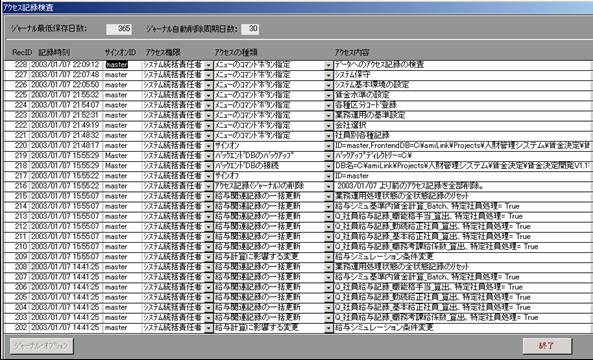Viewport: 593px width, 360px height.
Task: Click 給与シミュレーション条件変更 cell in row 202
Action: click(x=463, y=328)
